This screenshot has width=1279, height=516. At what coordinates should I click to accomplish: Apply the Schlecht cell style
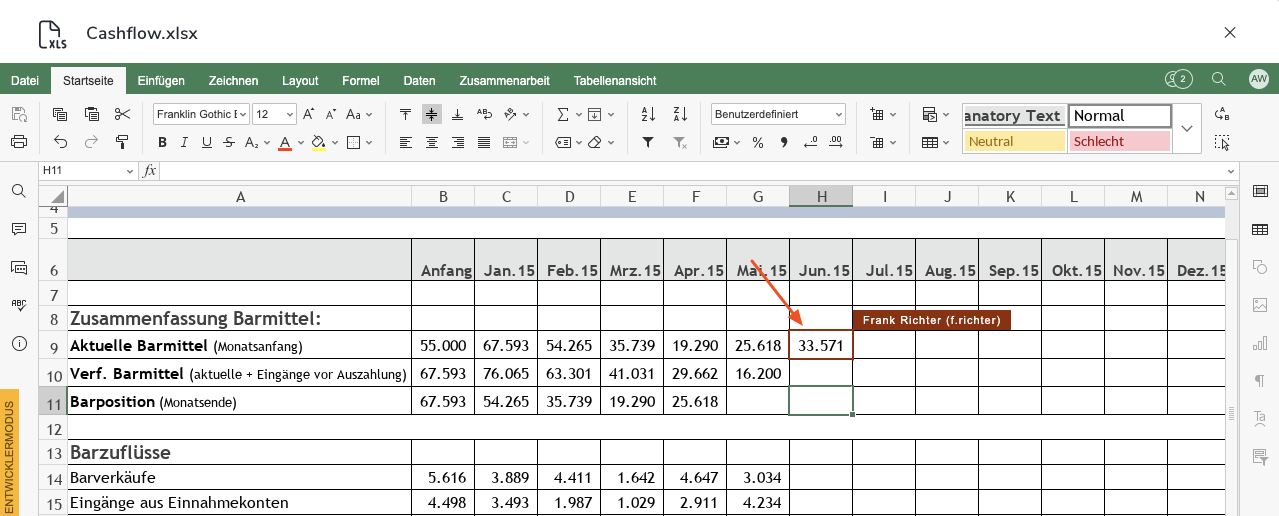tap(1119, 142)
